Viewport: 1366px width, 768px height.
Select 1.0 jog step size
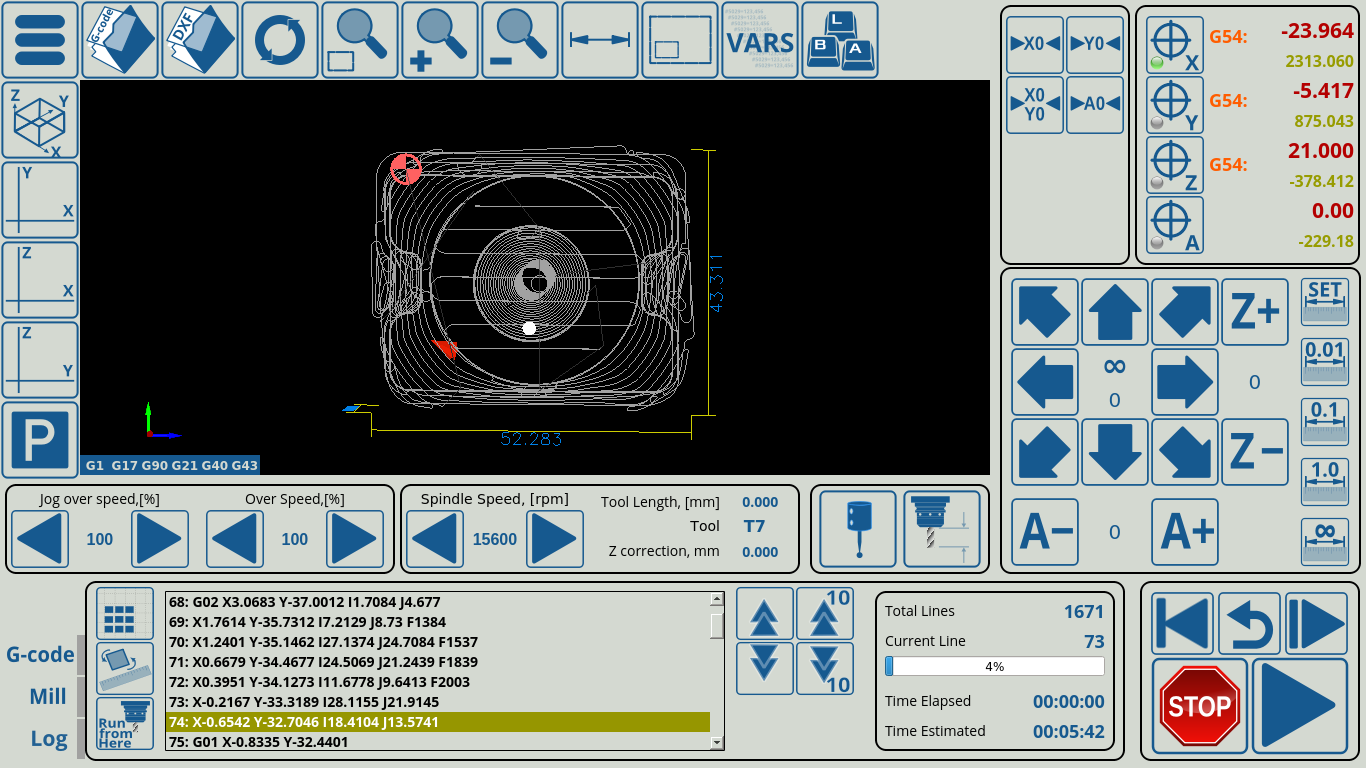[1324, 481]
